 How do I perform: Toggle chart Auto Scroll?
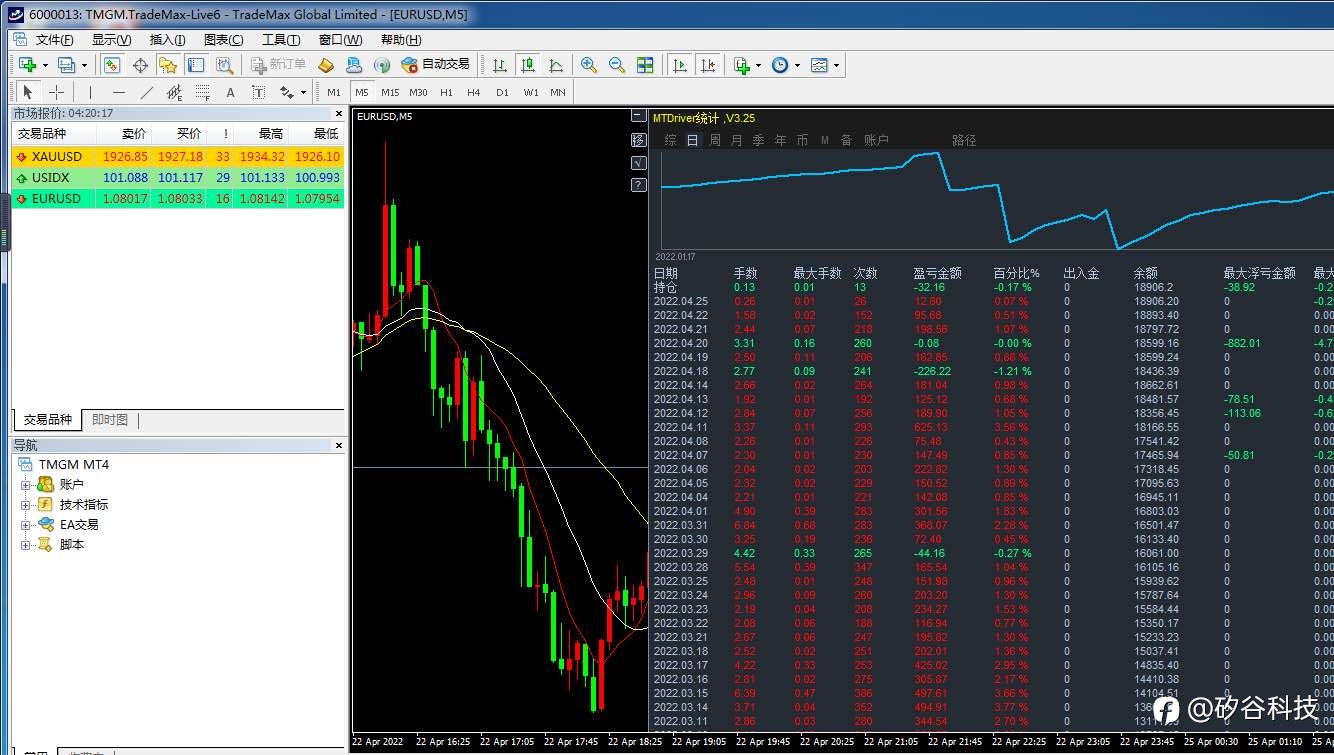click(x=680, y=65)
